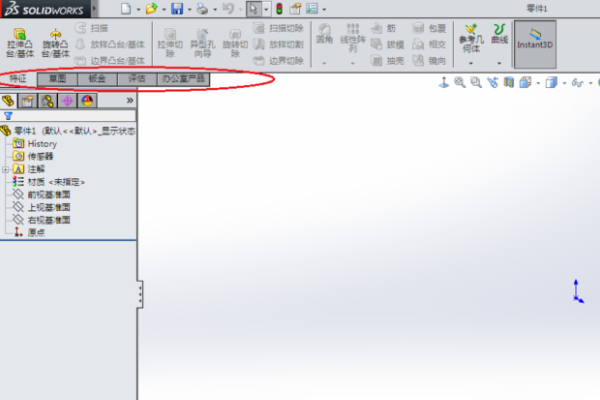
Task: Select 材质 <未指定> material item
Action: pyautogui.click(x=49, y=182)
